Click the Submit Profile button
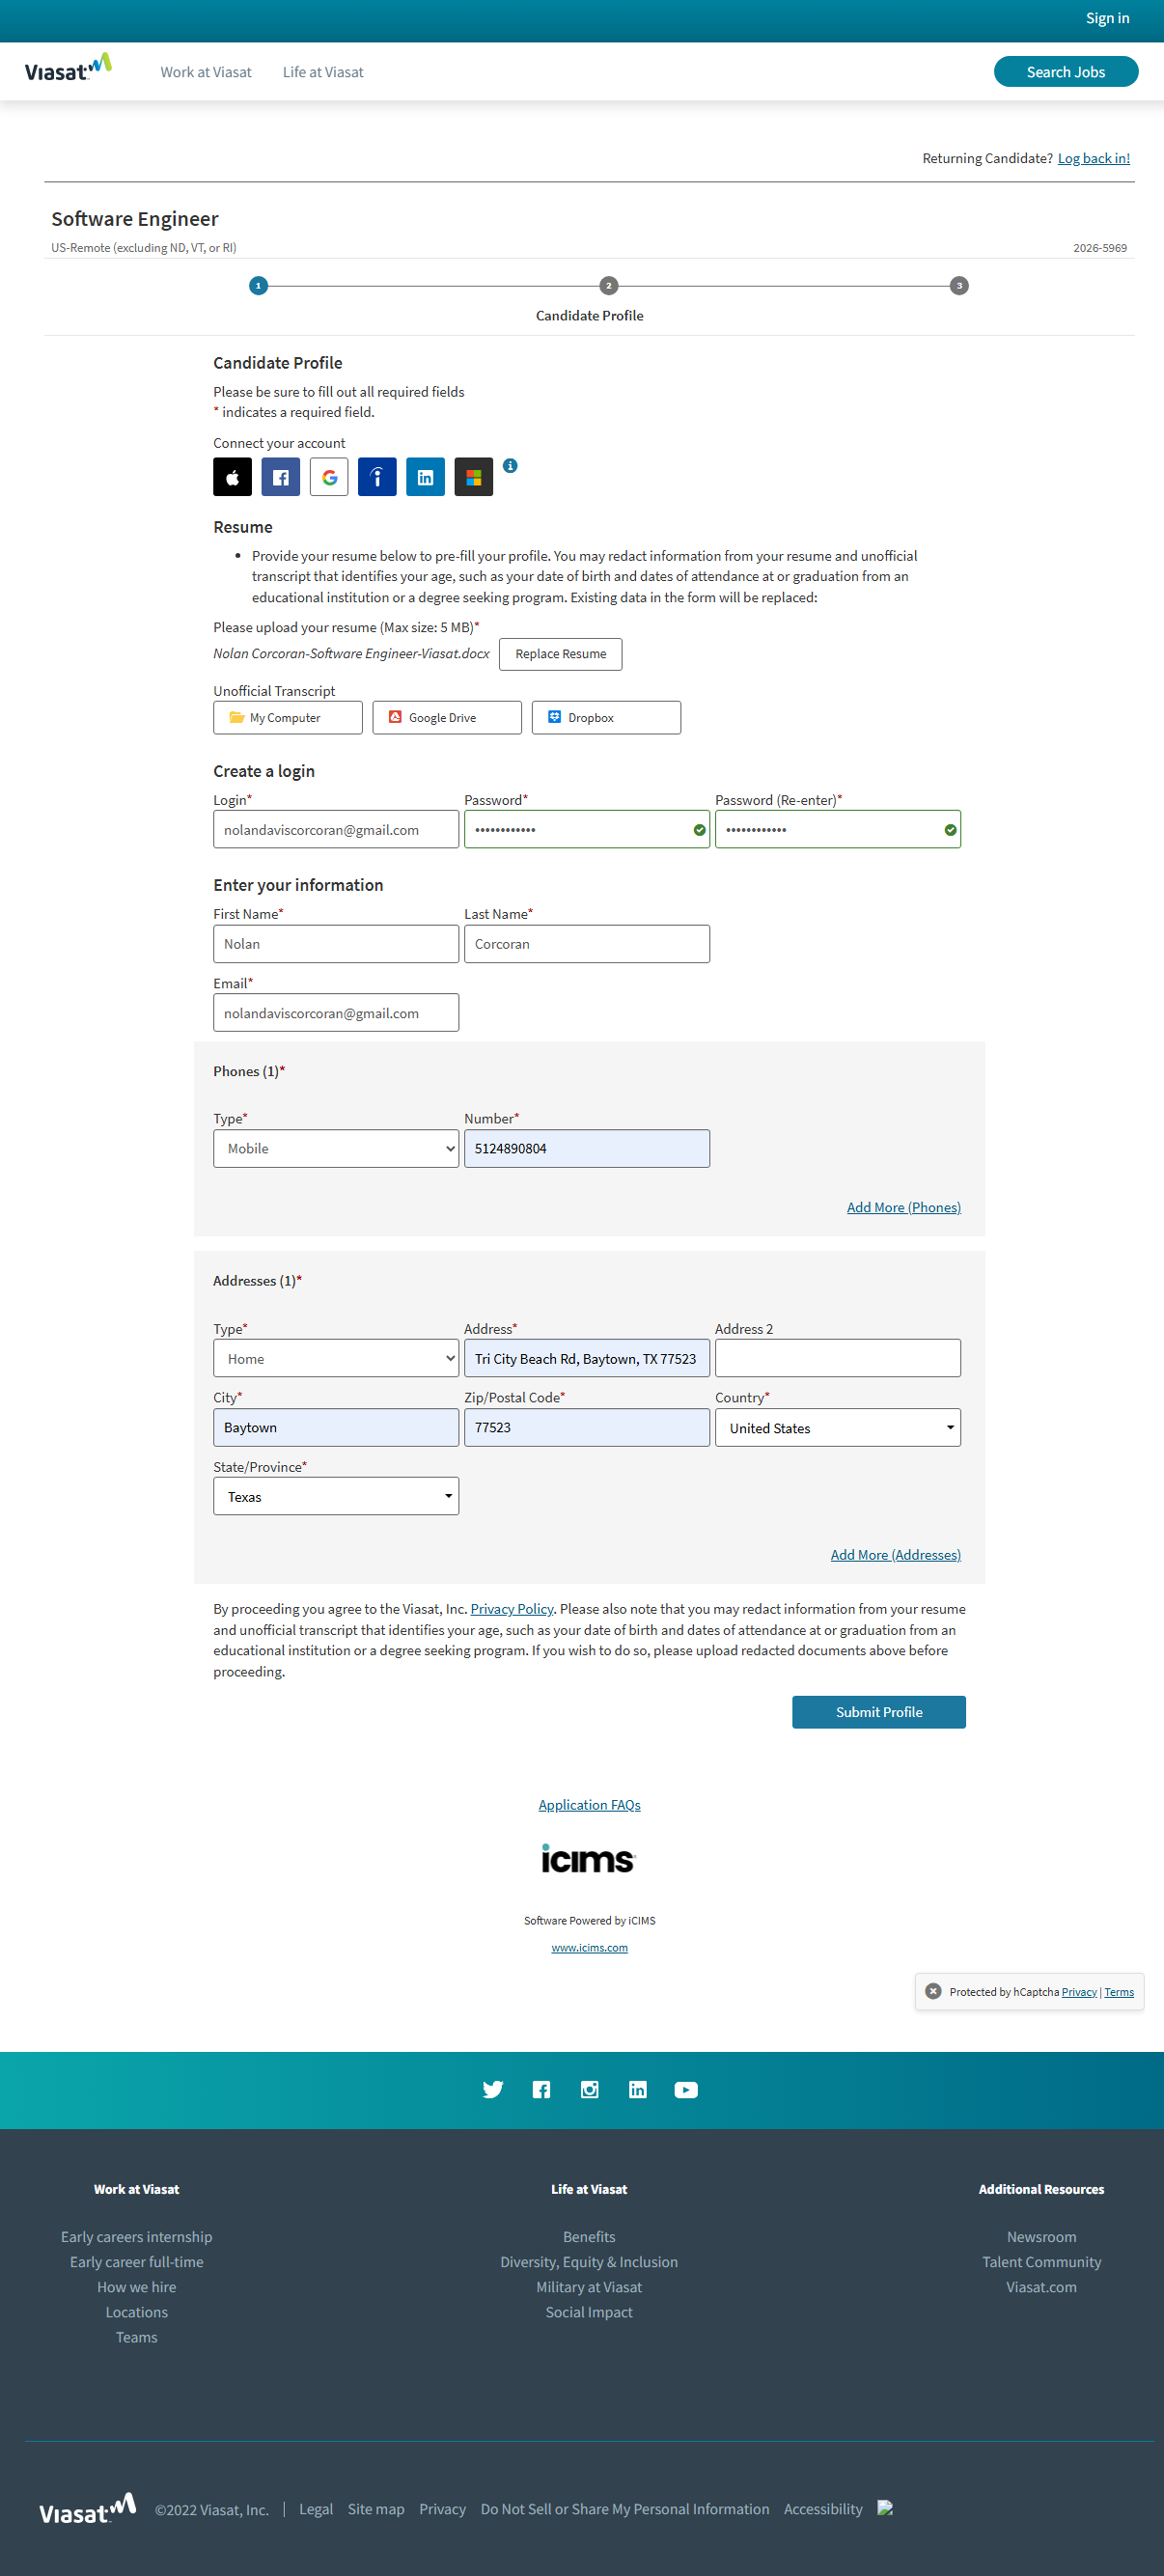The width and height of the screenshot is (1164, 2576). [878, 1711]
